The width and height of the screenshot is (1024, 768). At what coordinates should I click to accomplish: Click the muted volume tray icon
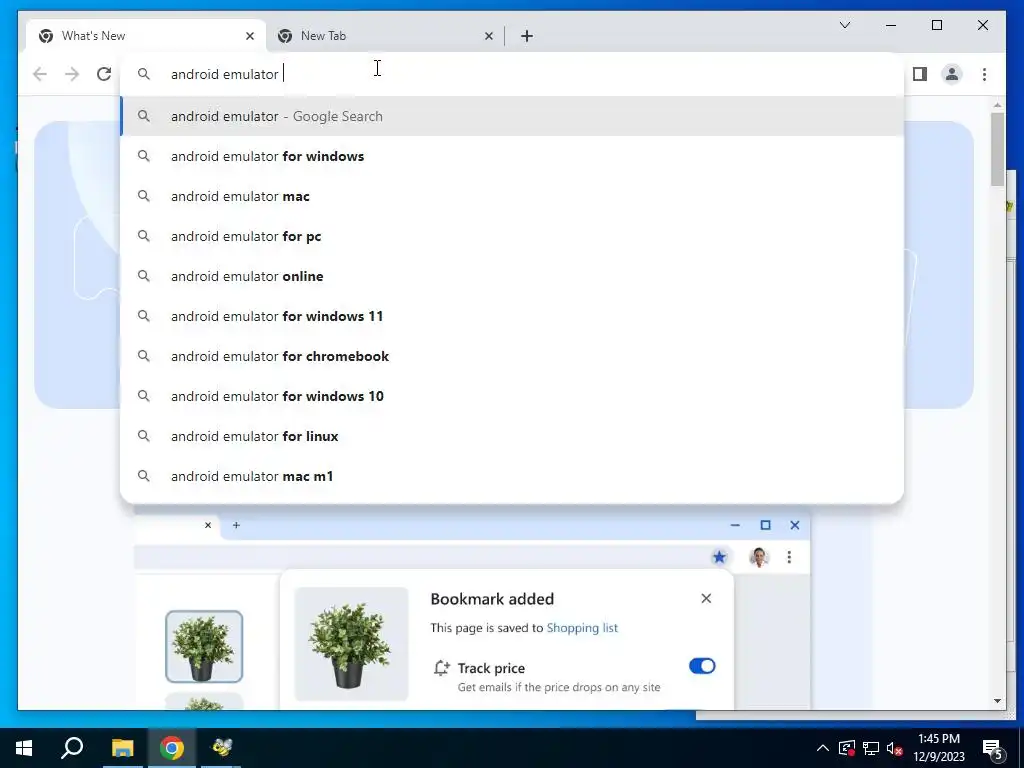pos(894,748)
